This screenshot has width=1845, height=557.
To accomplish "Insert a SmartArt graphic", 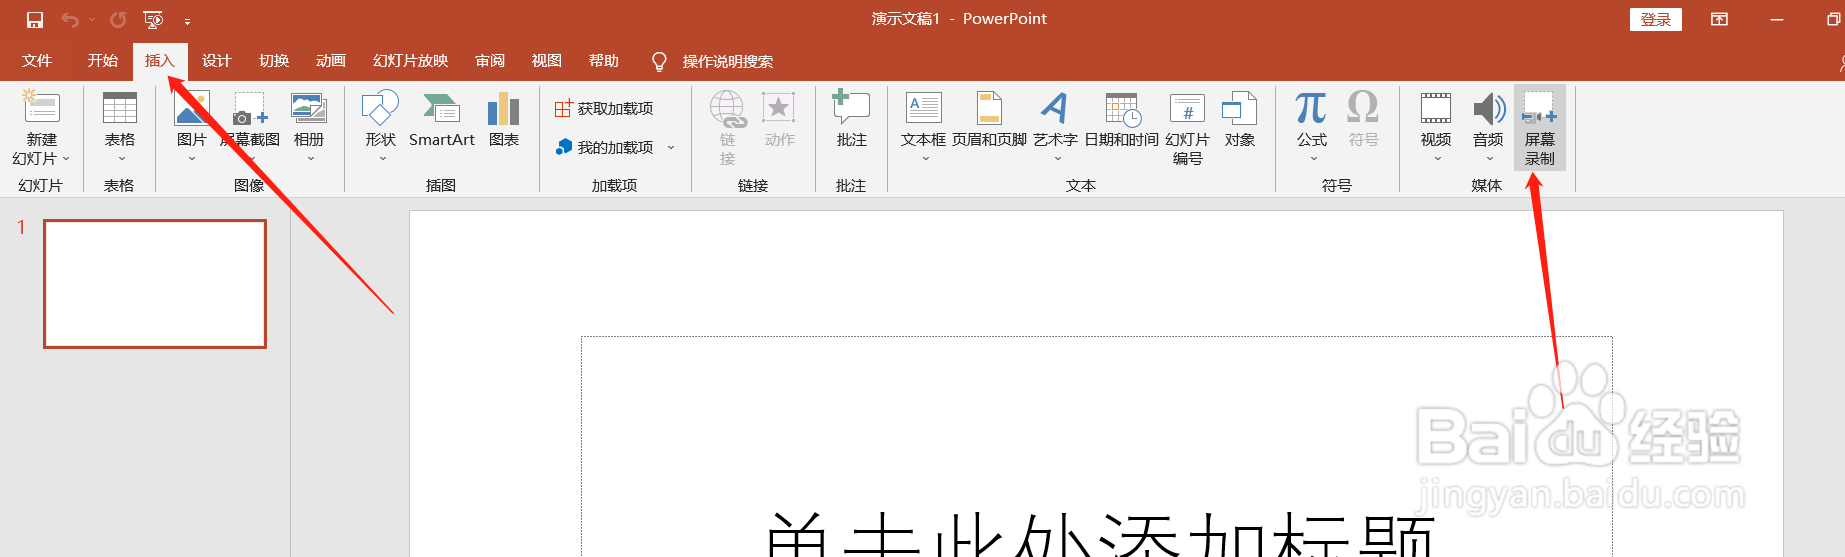I will coord(442,120).
